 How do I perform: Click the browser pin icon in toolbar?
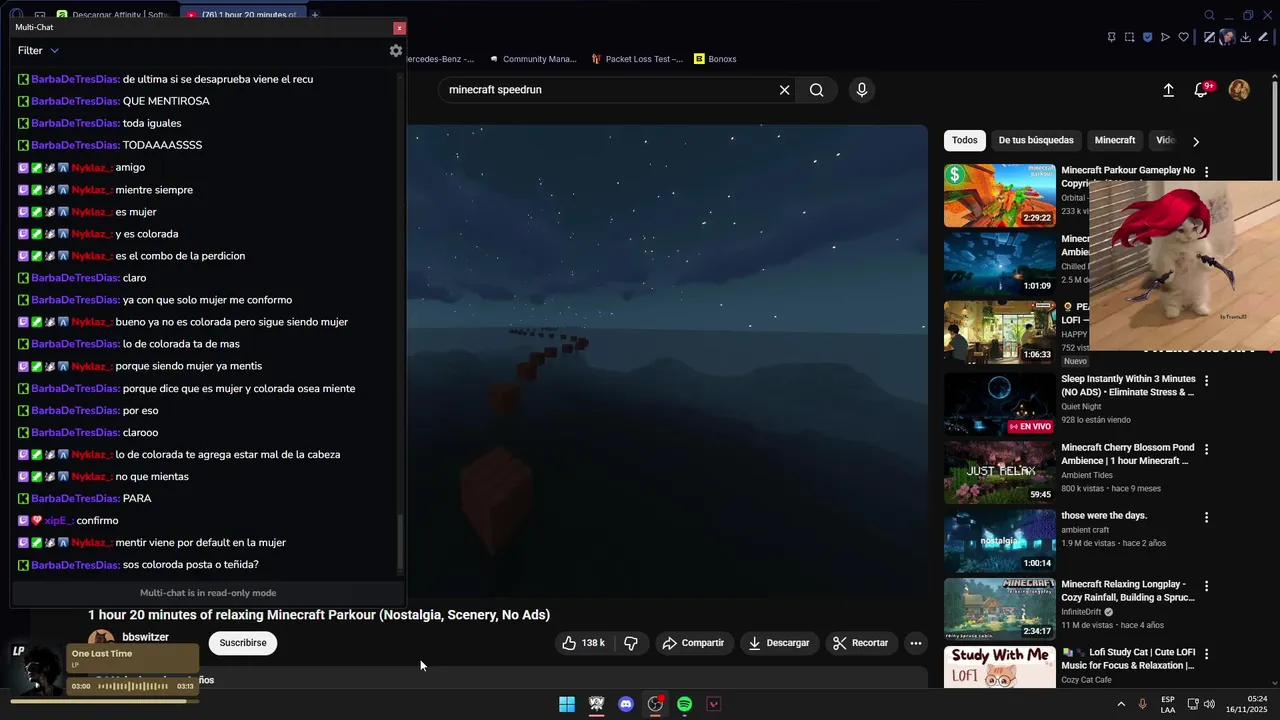click(1111, 37)
